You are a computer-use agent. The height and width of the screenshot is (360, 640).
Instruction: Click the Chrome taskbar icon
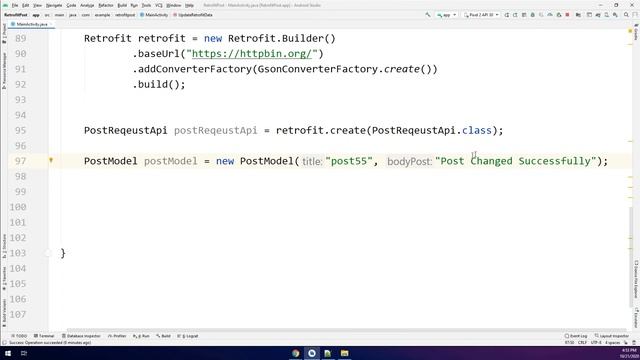click(x=296, y=353)
